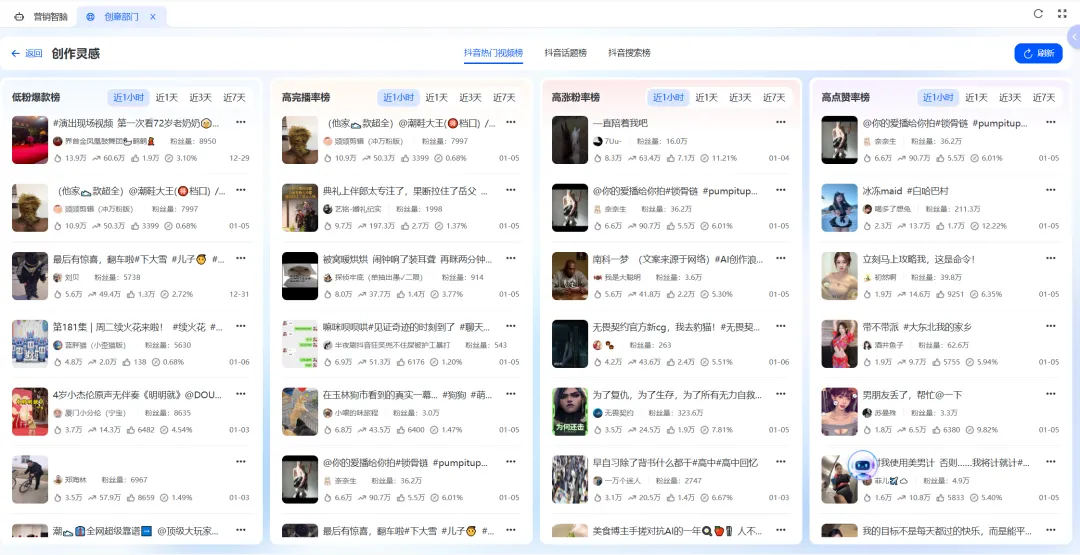Toggle fullscreen with the expand icon
1080x555 pixels.
[x=1062, y=14]
